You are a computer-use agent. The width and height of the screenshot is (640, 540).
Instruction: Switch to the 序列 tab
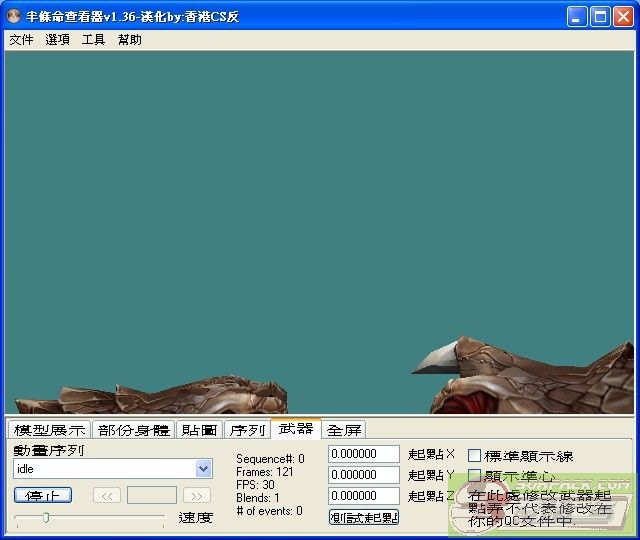[247, 430]
